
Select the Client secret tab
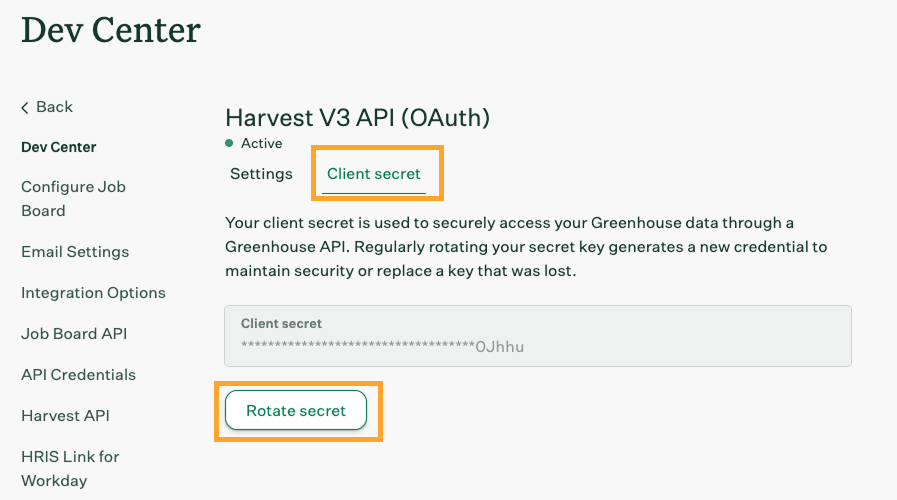point(374,174)
